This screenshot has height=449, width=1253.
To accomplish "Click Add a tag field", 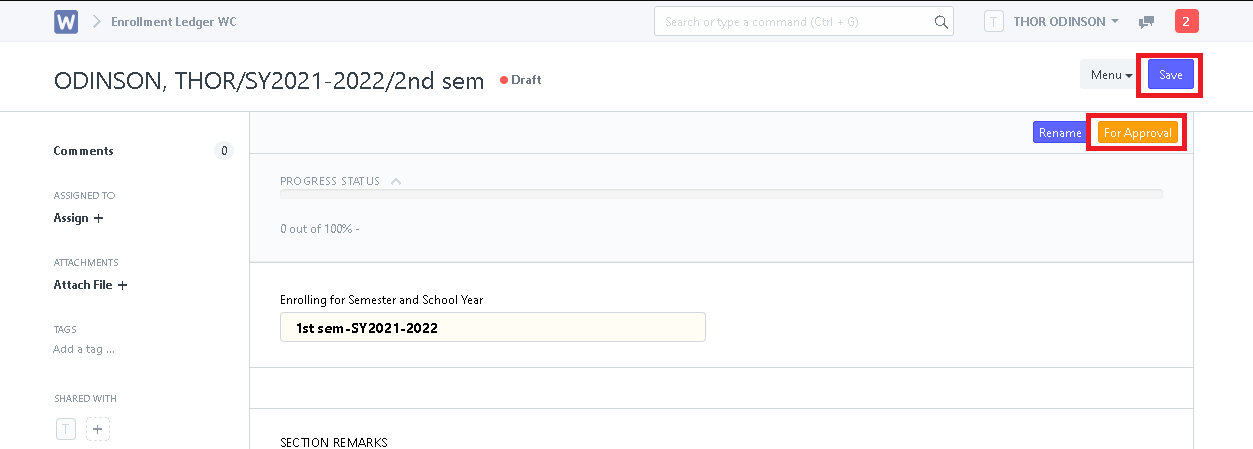I will pyautogui.click(x=84, y=349).
